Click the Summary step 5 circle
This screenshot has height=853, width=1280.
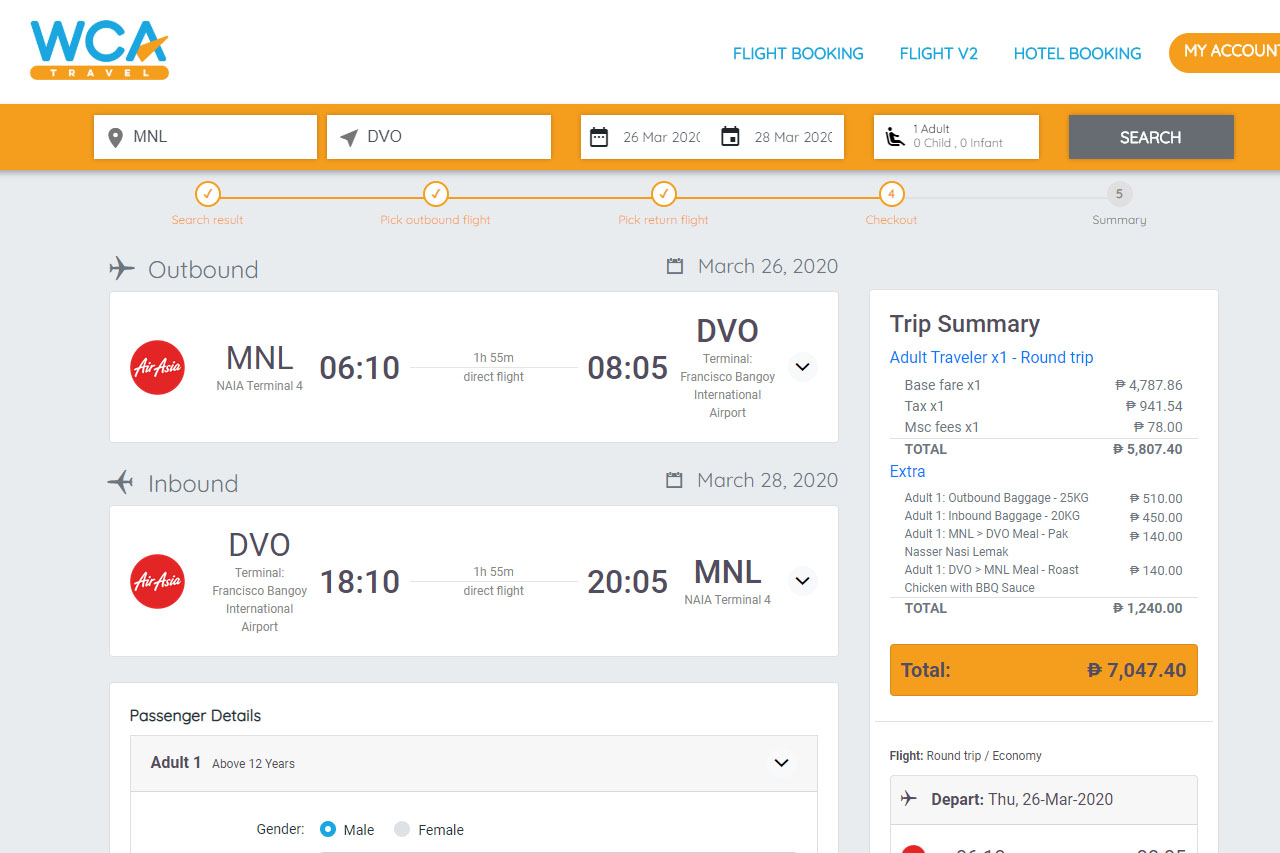(1119, 193)
